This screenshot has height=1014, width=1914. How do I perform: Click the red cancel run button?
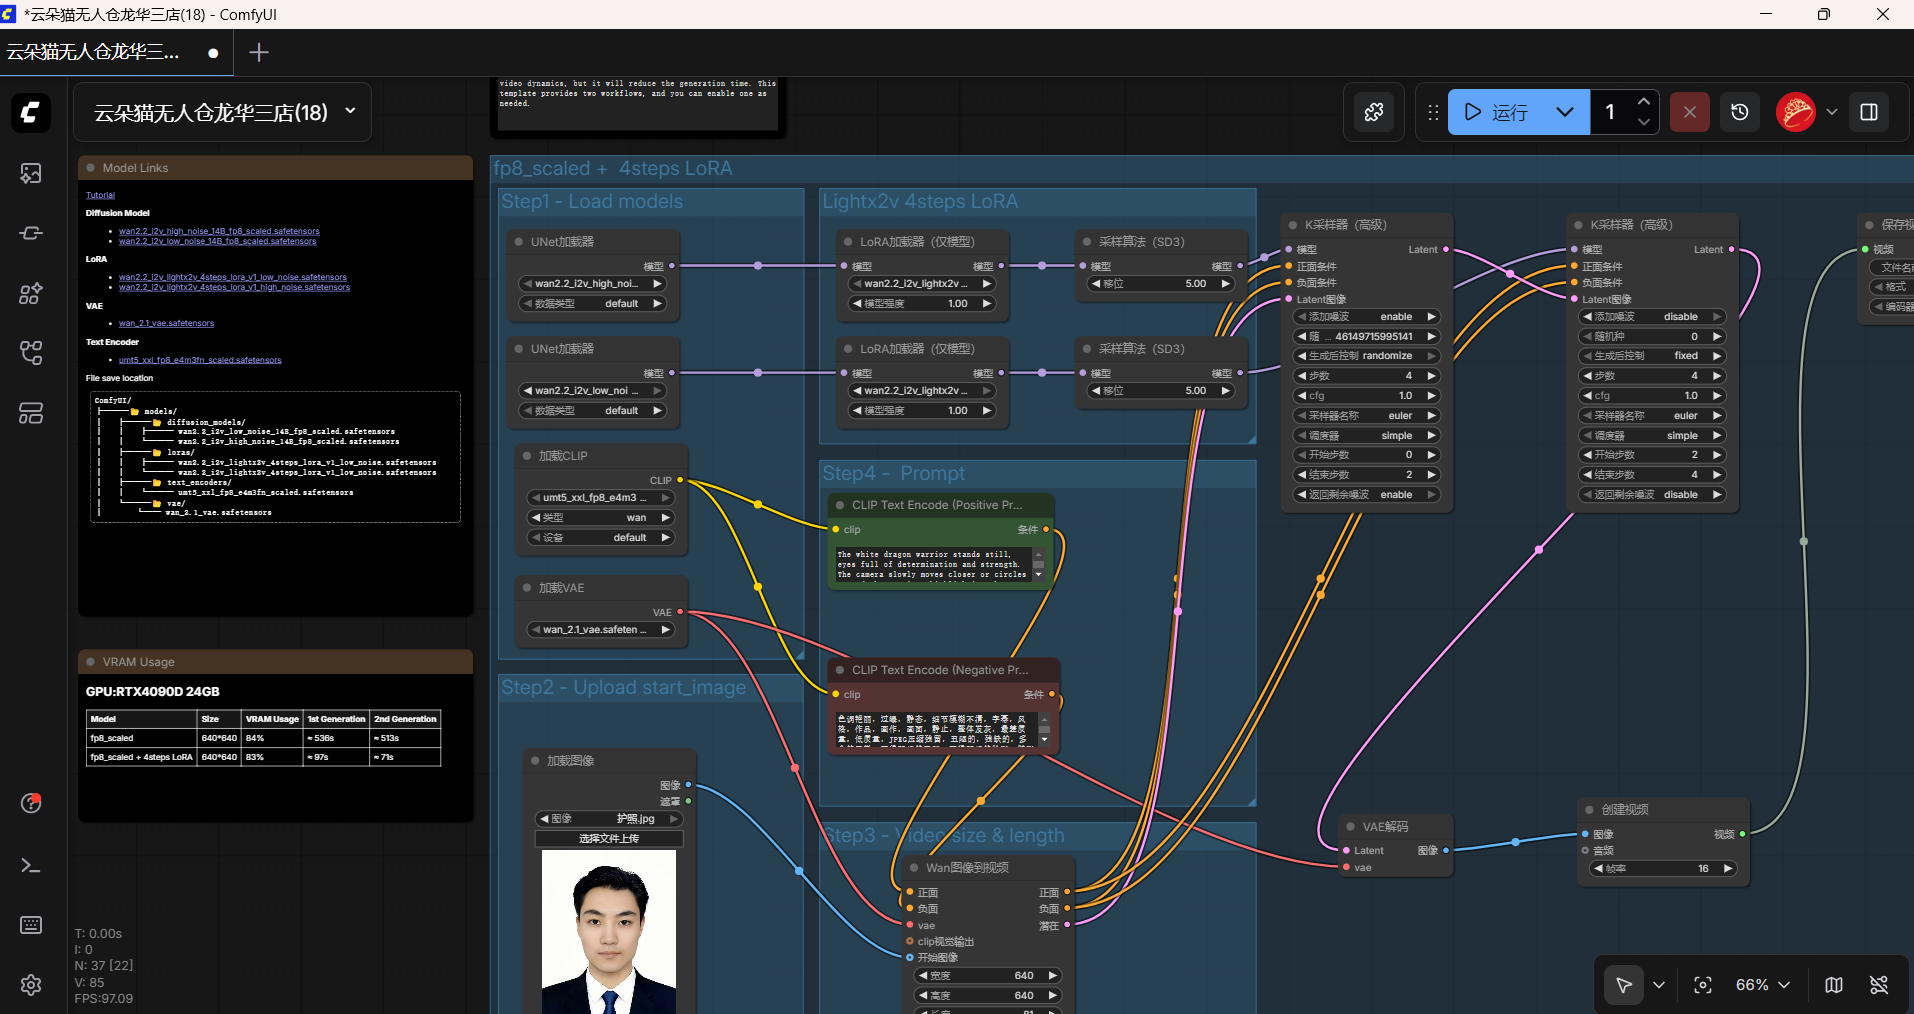pos(1690,112)
